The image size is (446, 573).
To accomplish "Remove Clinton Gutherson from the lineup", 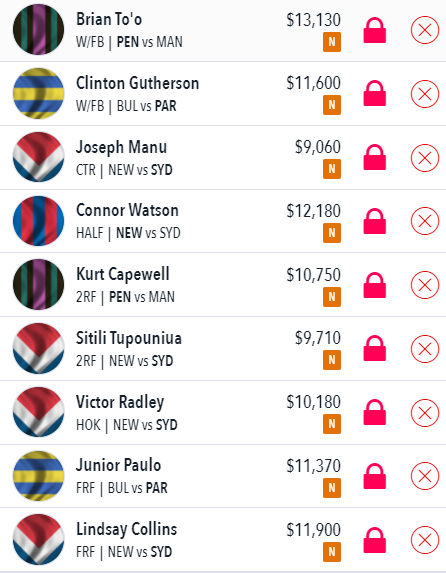I will click(425, 94).
